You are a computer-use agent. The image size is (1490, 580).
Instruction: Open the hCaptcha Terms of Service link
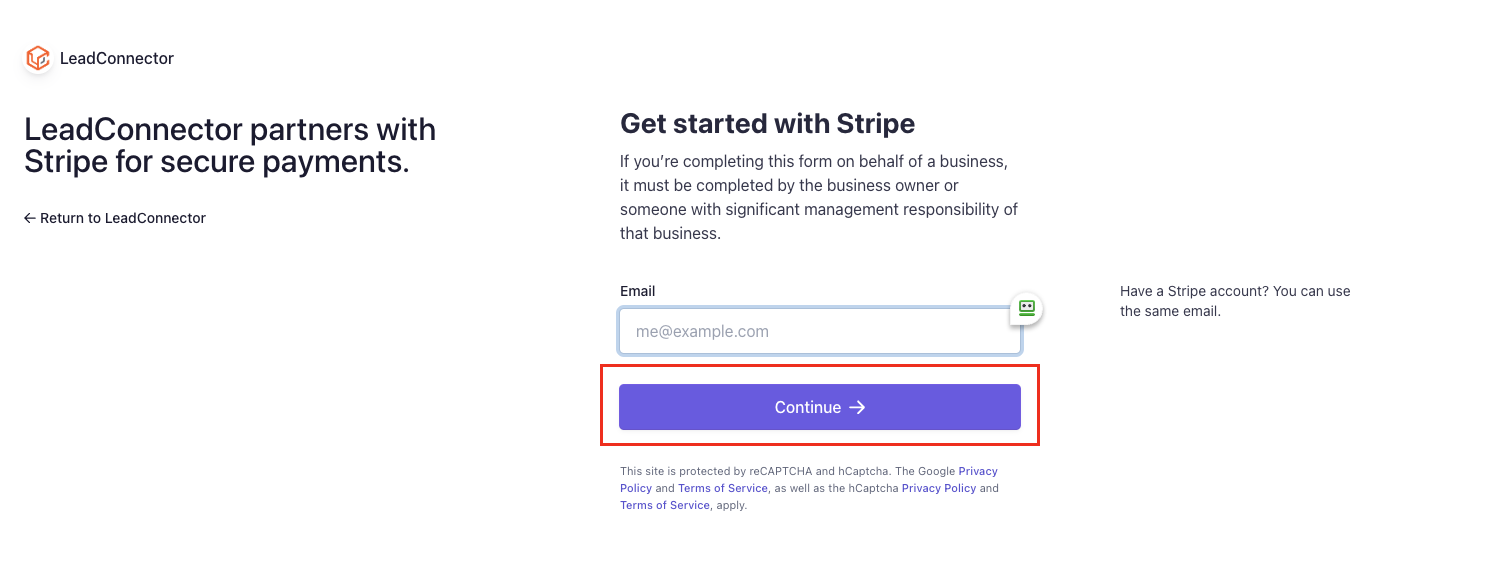pyautogui.click(x=664, y=505)
